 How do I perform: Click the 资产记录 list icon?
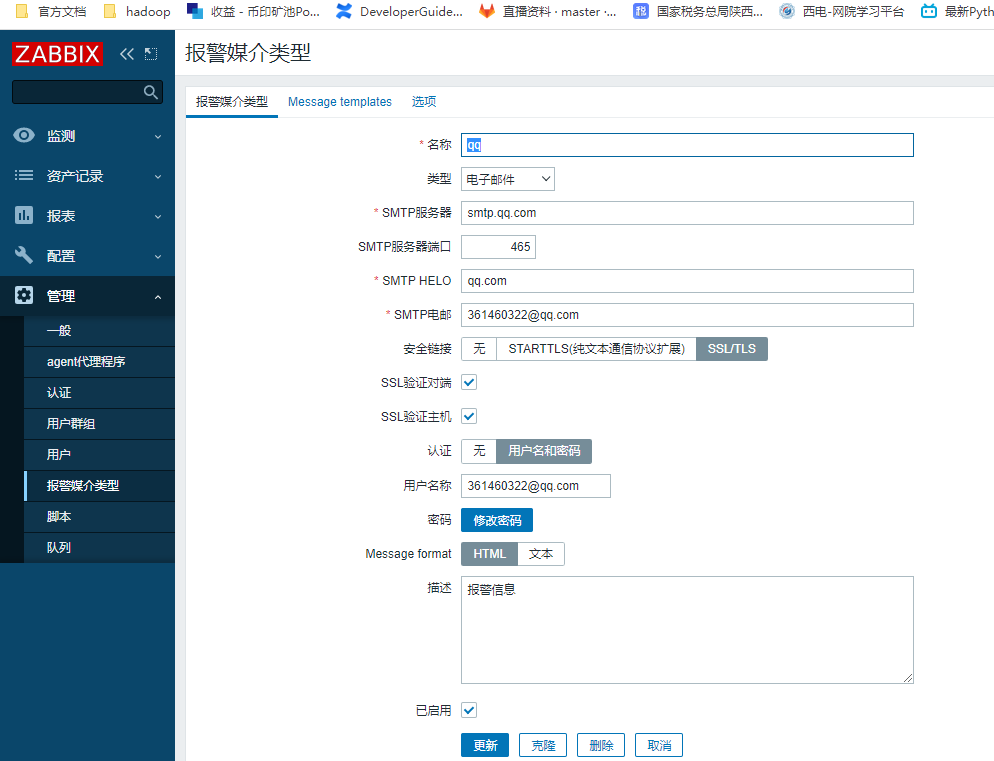tap(24, 175)
